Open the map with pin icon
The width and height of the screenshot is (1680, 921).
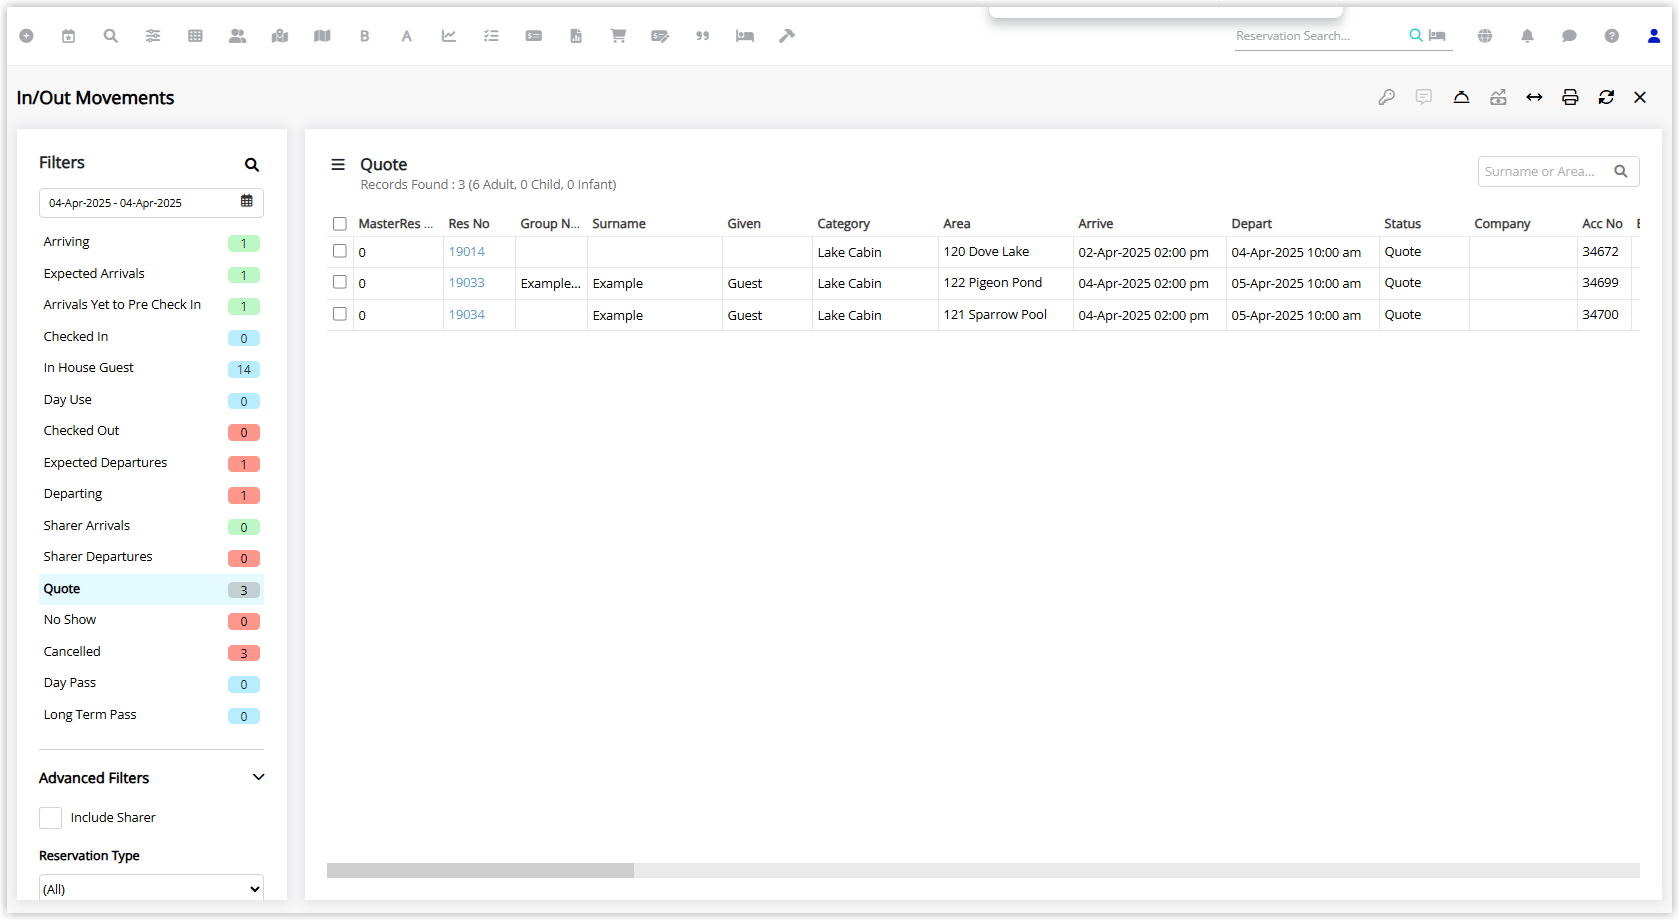280,36
